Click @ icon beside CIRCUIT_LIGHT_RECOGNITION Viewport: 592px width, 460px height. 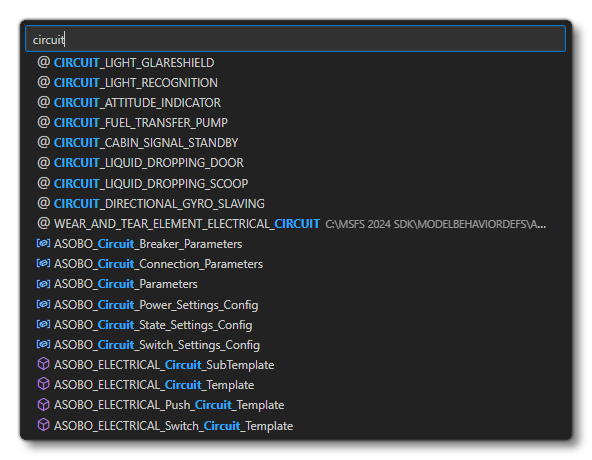tap(43, 82)
